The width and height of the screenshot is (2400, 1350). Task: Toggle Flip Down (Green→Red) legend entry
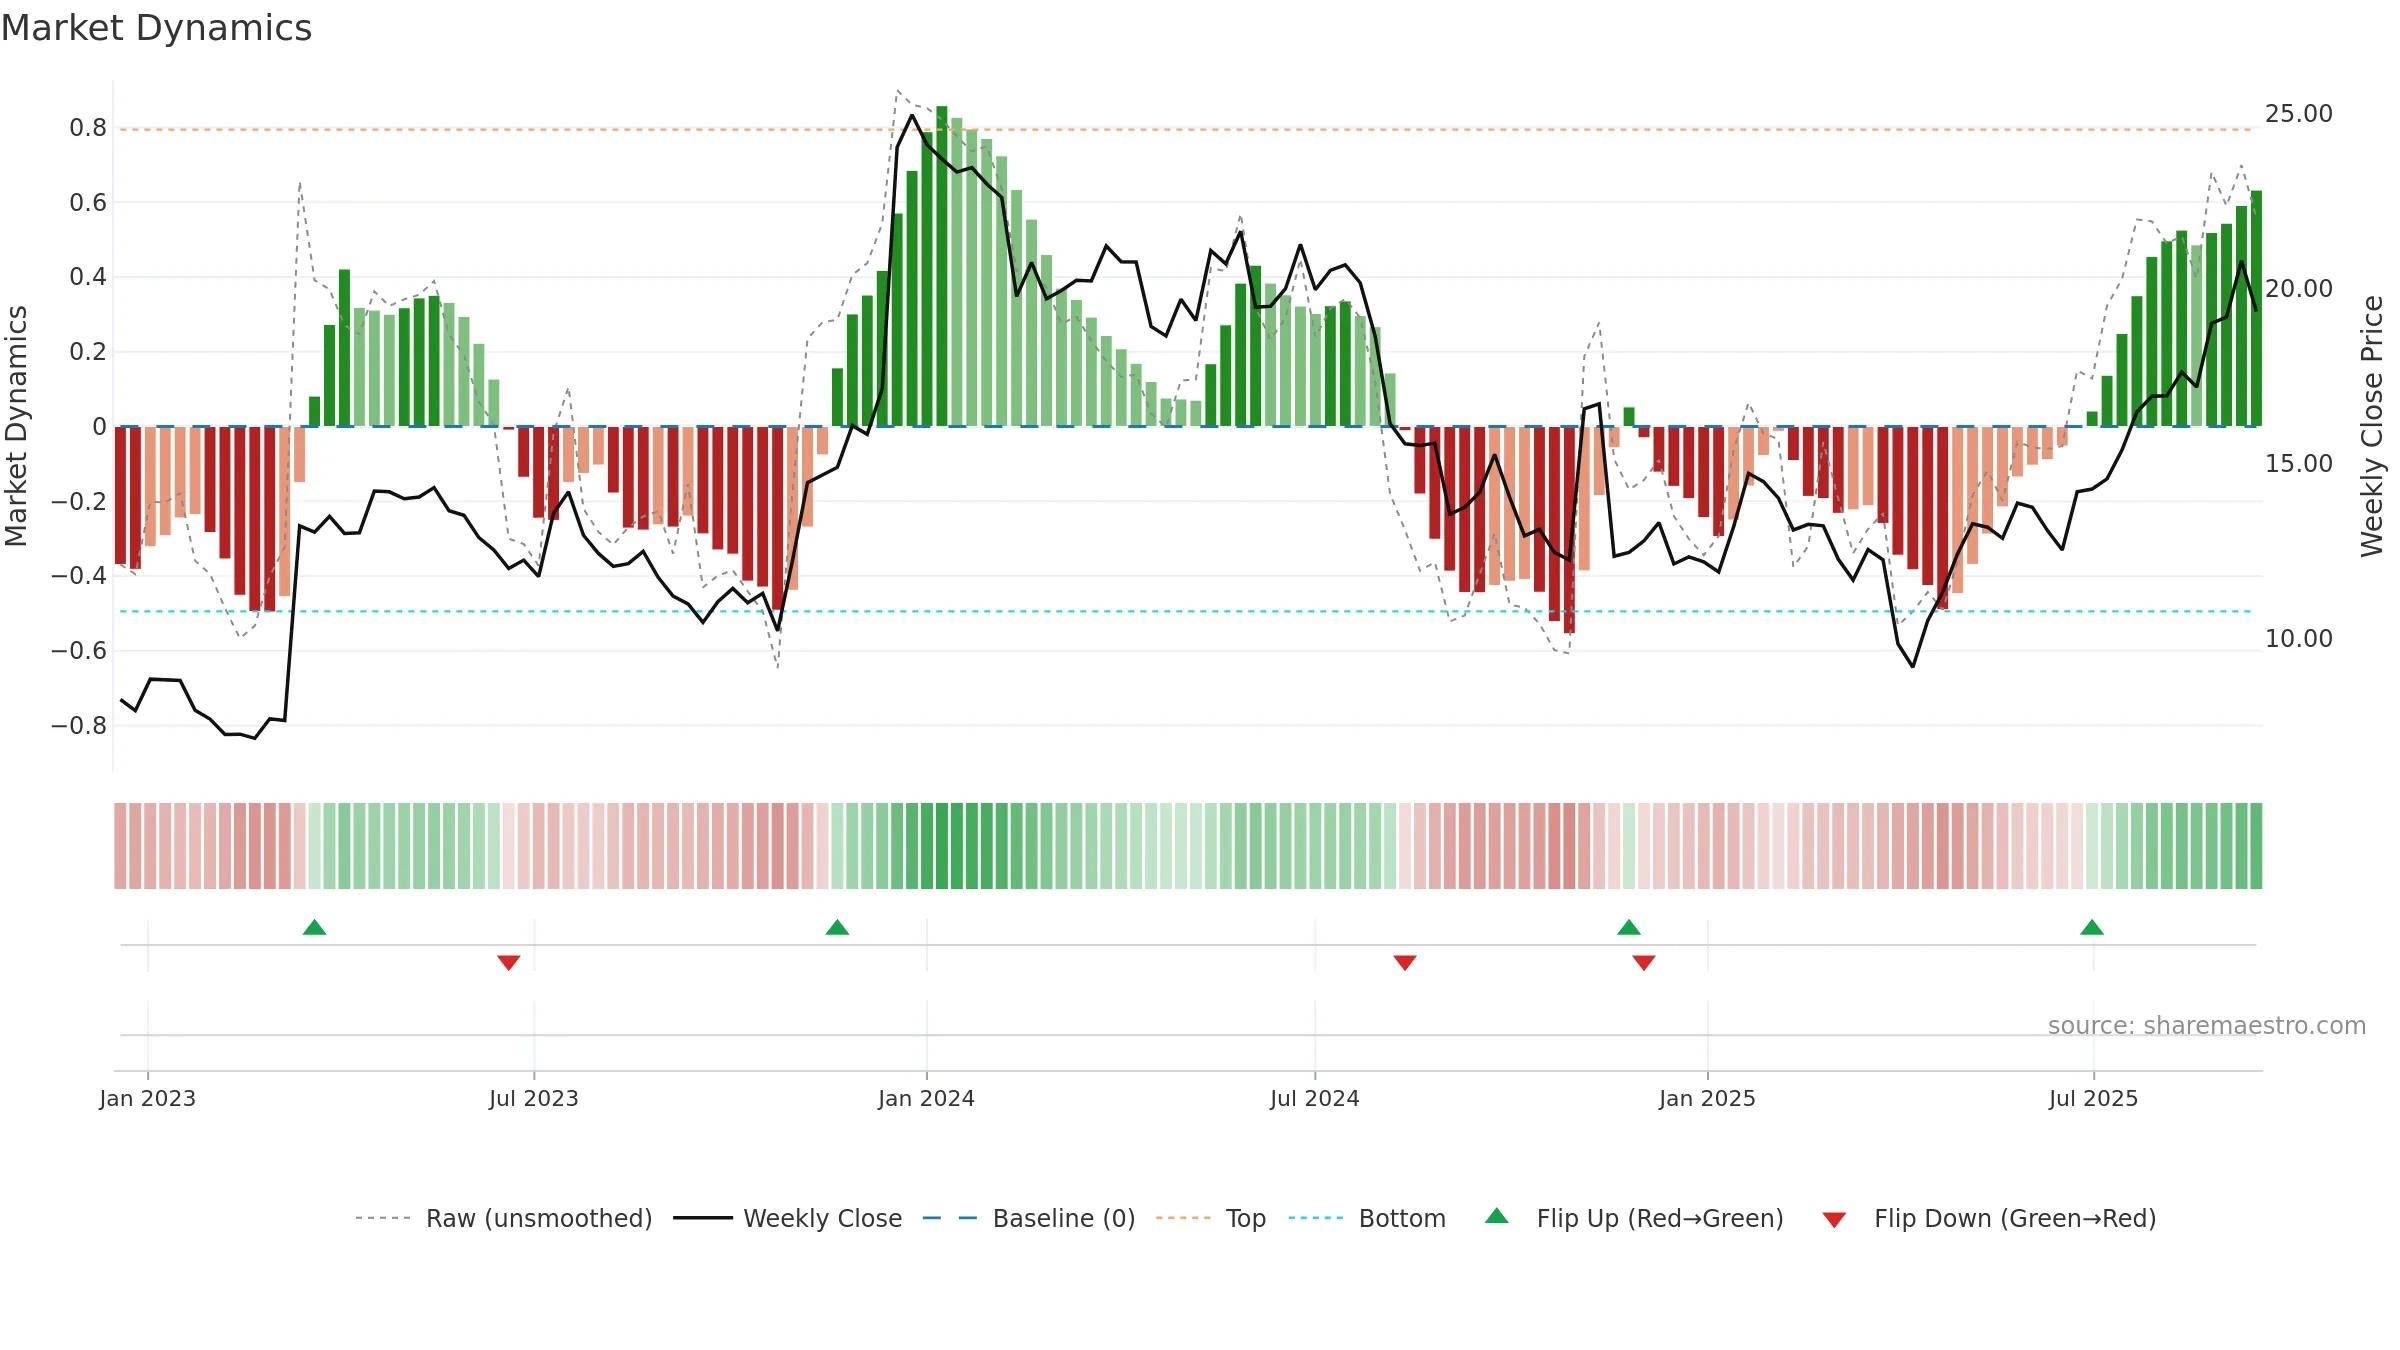tap(1989, 1218)
